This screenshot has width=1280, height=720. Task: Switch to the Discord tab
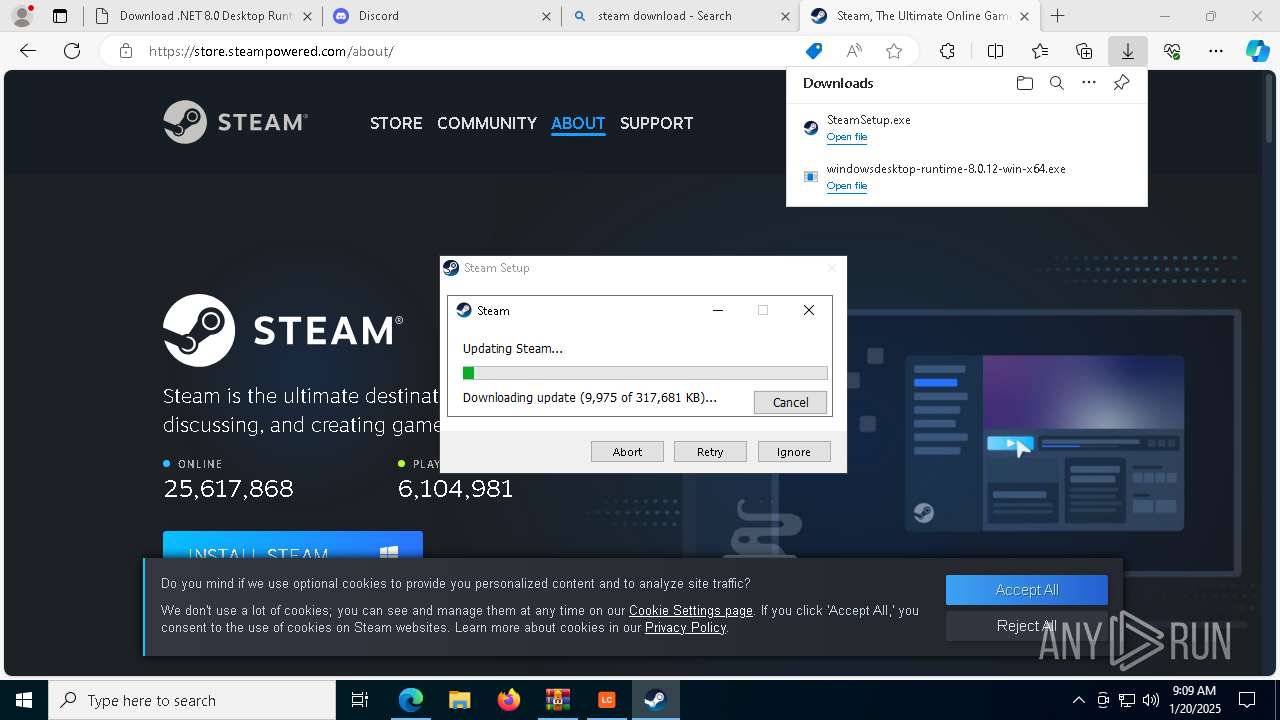442,16
